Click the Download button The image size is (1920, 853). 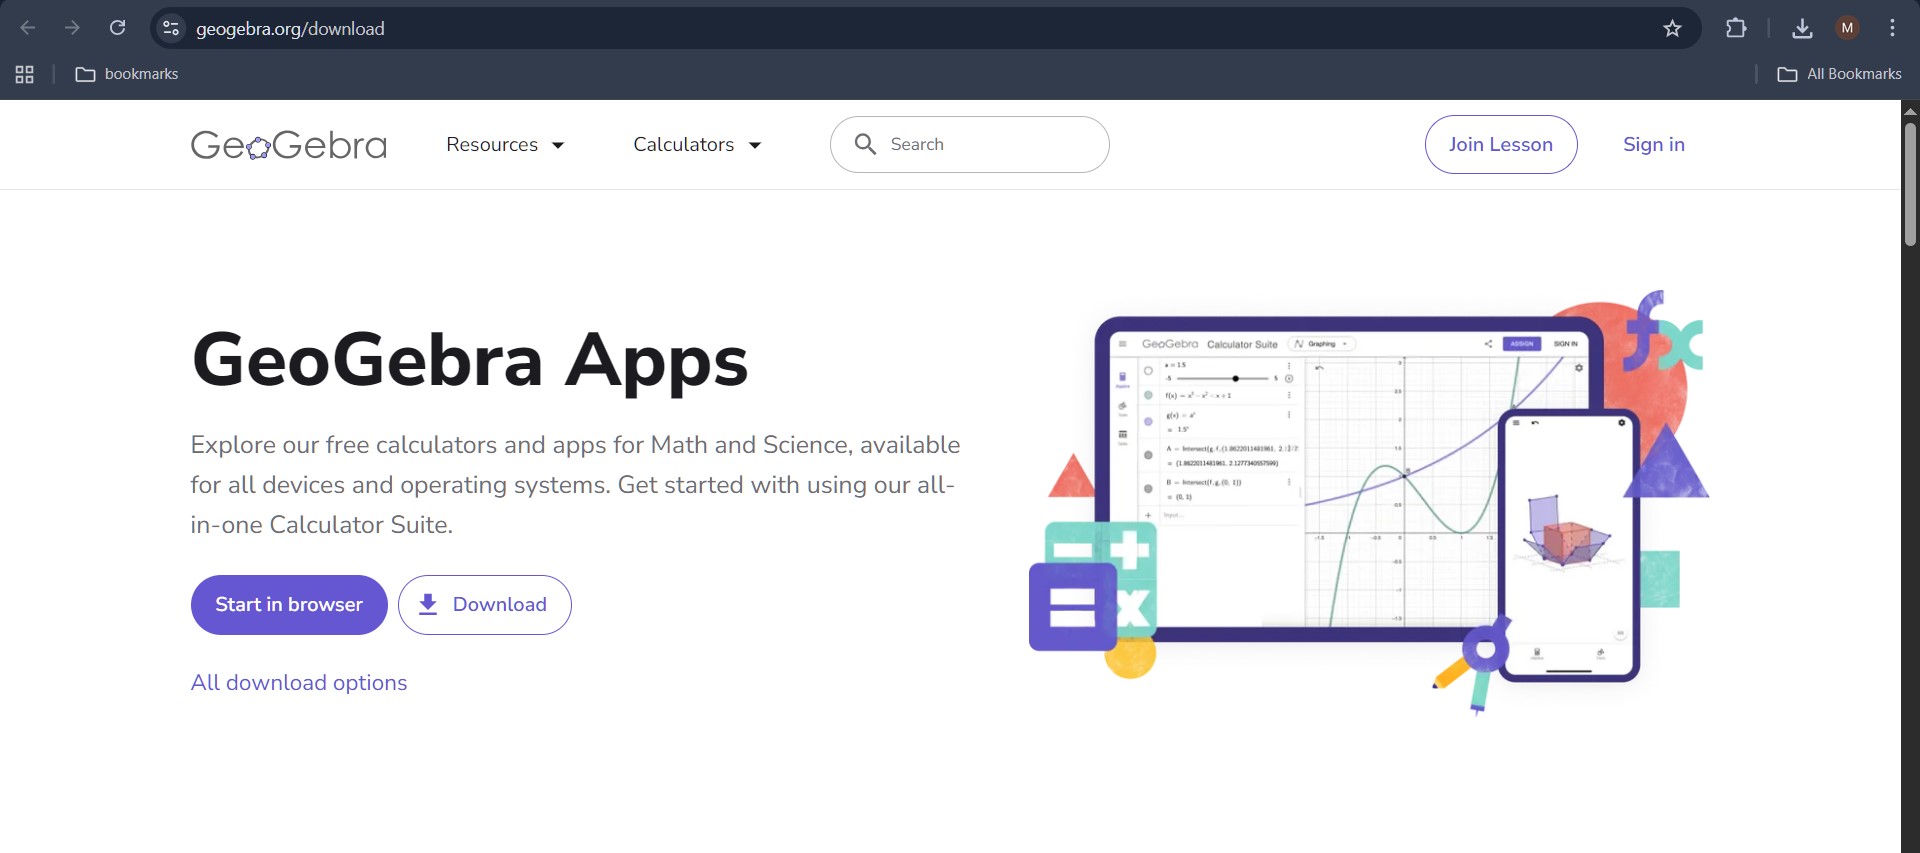485,604
